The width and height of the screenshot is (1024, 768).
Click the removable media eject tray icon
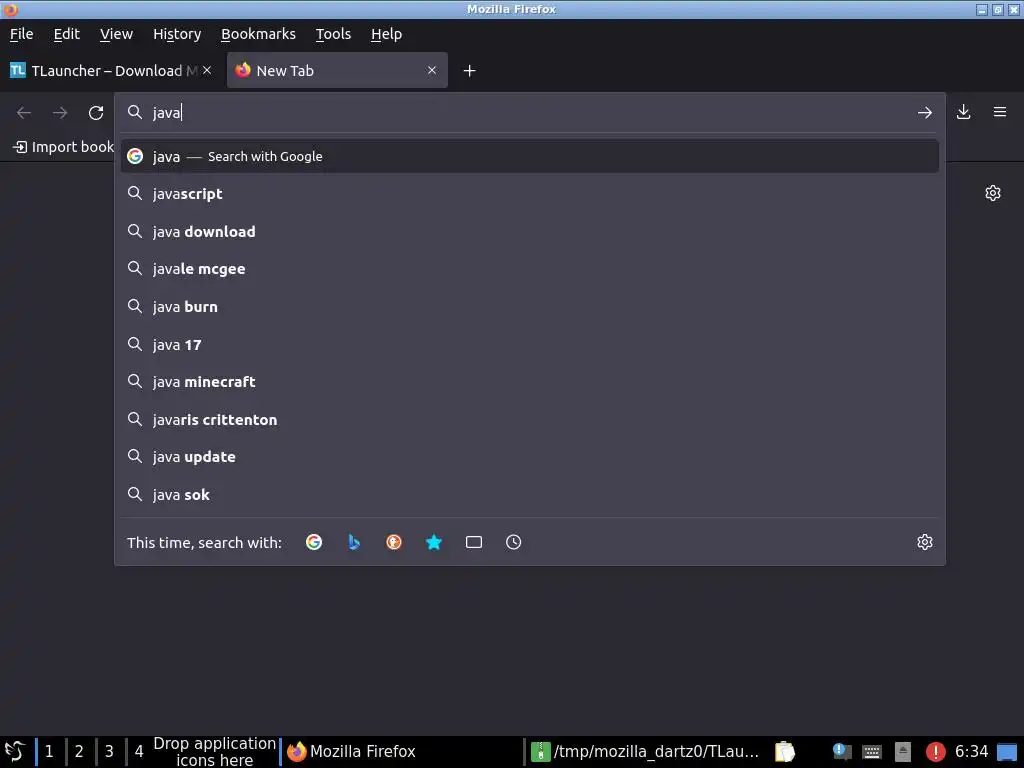pos(903,752)
